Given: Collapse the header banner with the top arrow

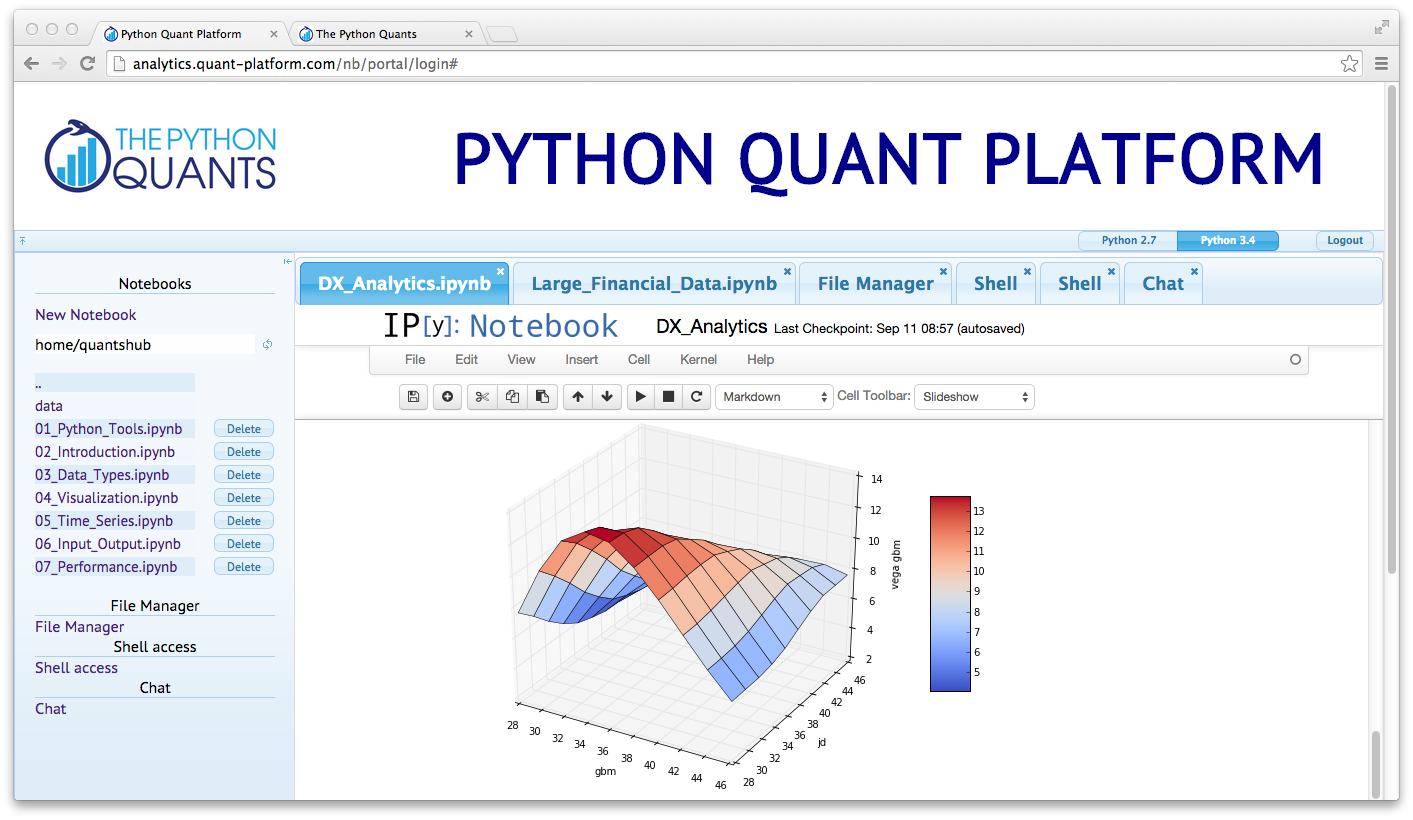Looking at the screenshot, I should coord(22,241).
